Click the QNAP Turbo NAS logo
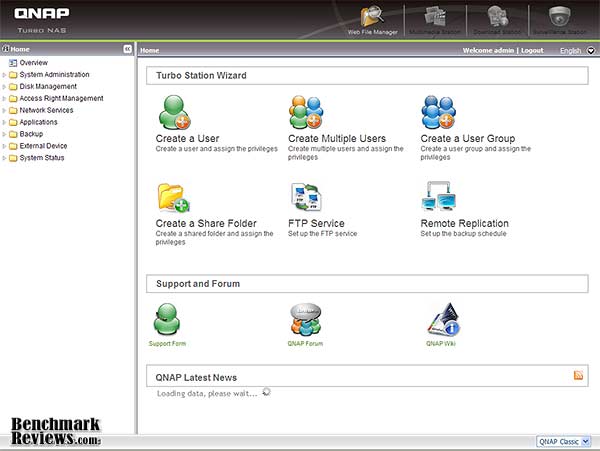The width and height of the screenshot is (600, 451). [x=42, y=20]
